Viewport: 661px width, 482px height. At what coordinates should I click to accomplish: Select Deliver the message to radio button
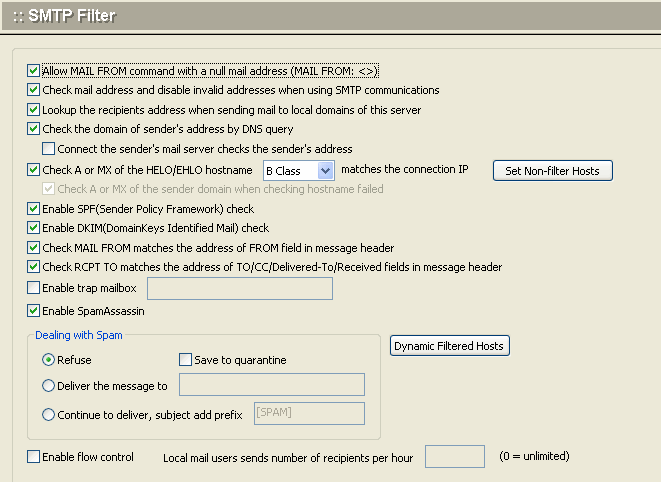[x=48, y=385]
